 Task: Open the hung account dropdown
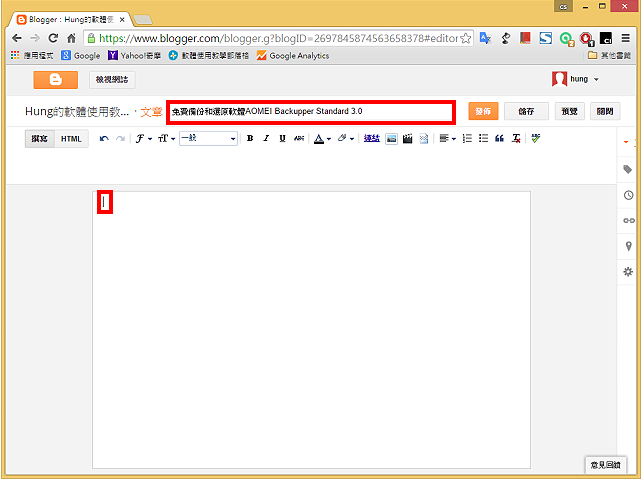[575, 79]
